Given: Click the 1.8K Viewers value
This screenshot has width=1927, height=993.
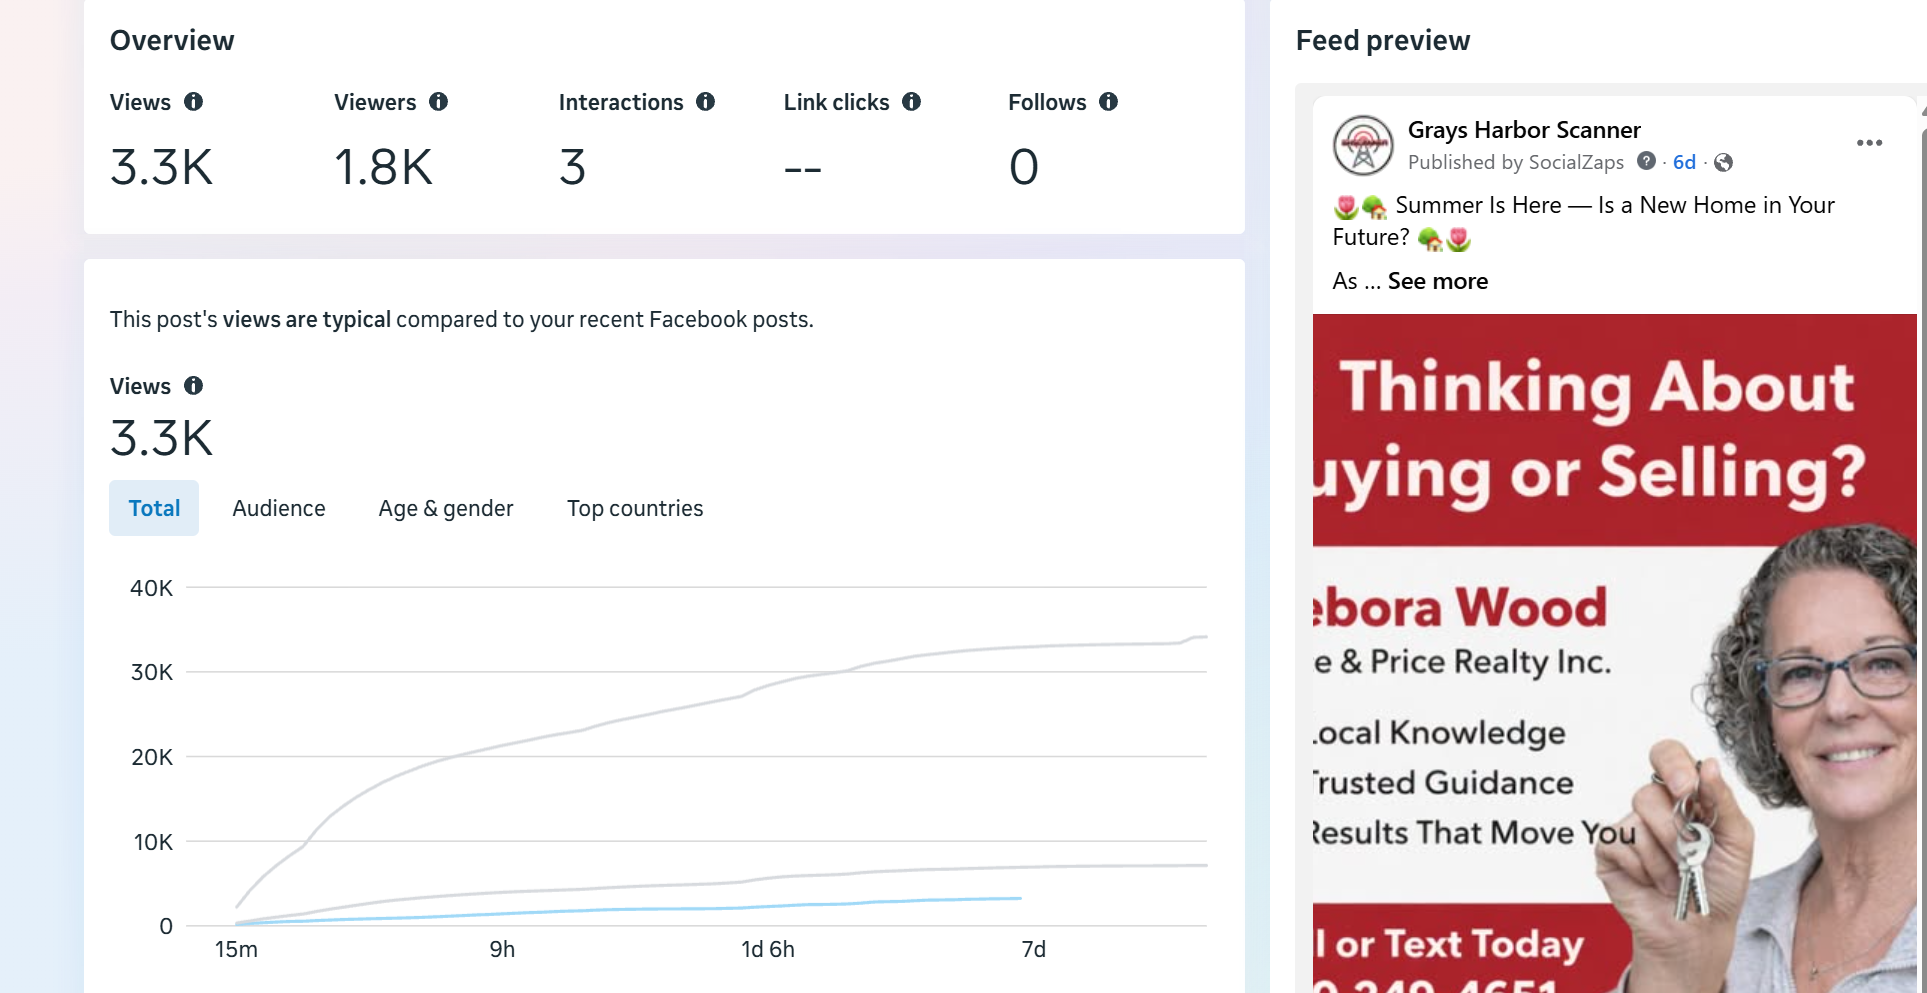Looking at the screenshot, I should pos(383,167).
